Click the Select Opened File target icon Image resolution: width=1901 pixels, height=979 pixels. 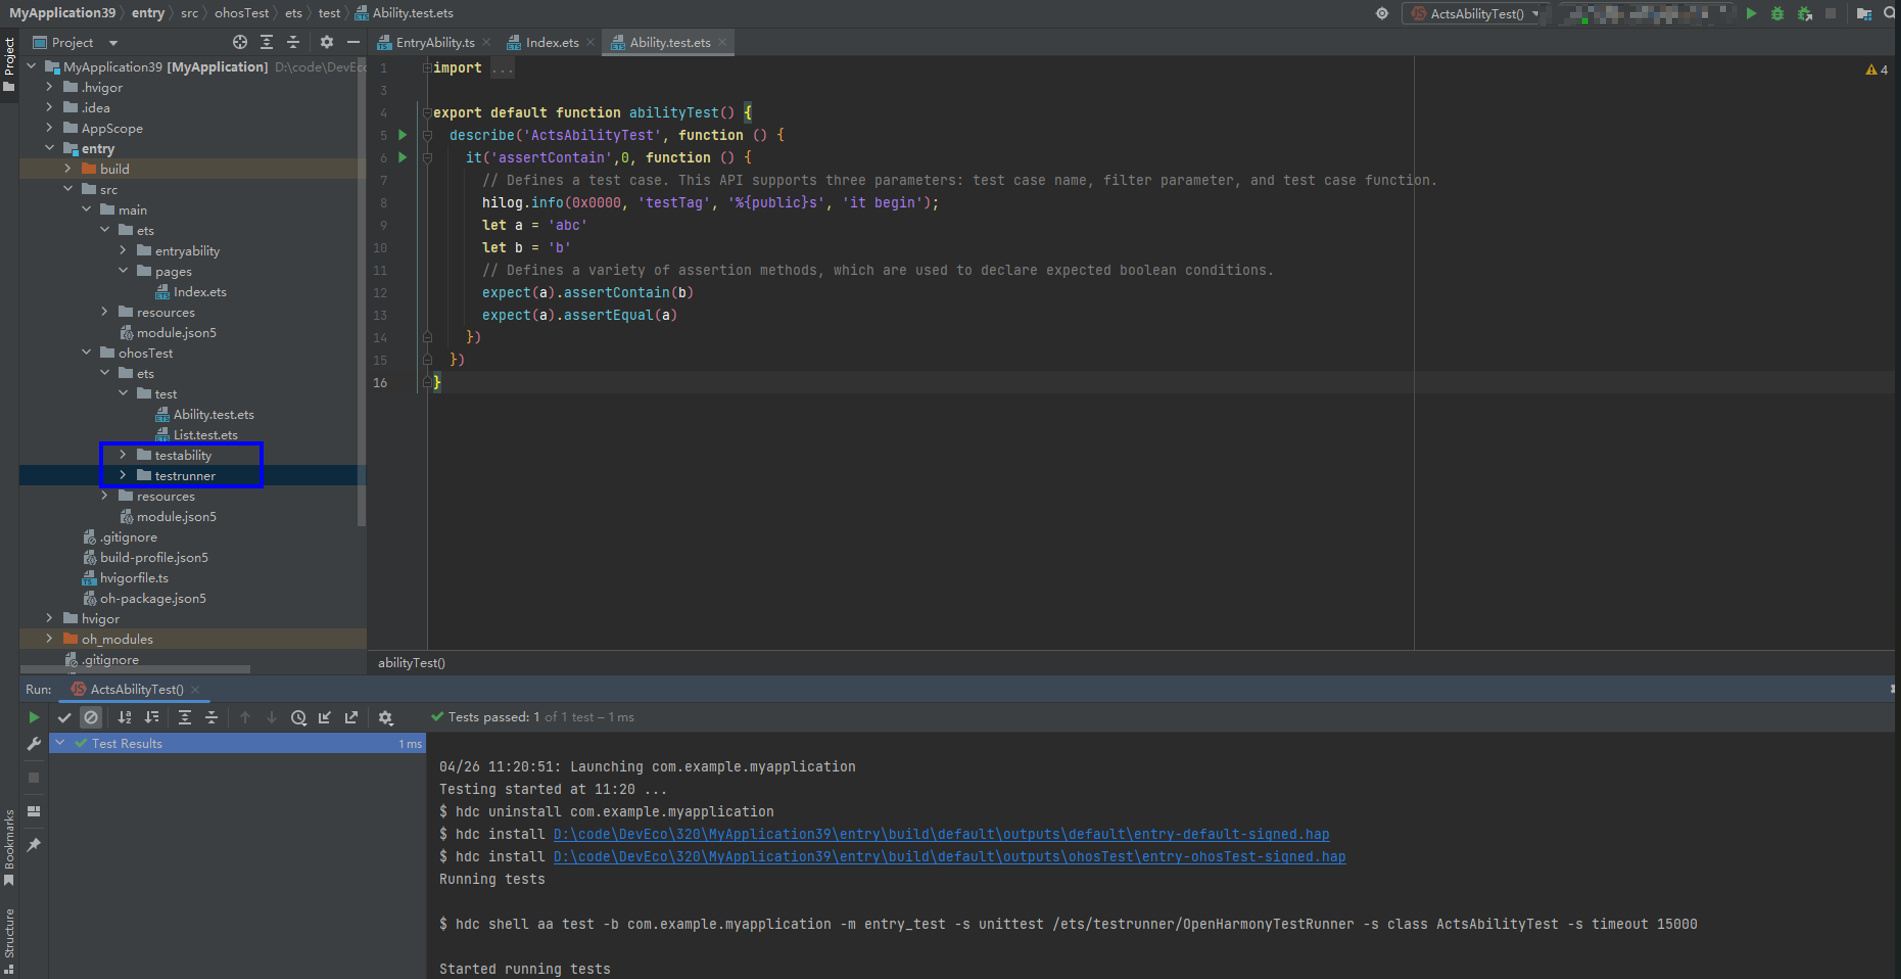[239, 42]
